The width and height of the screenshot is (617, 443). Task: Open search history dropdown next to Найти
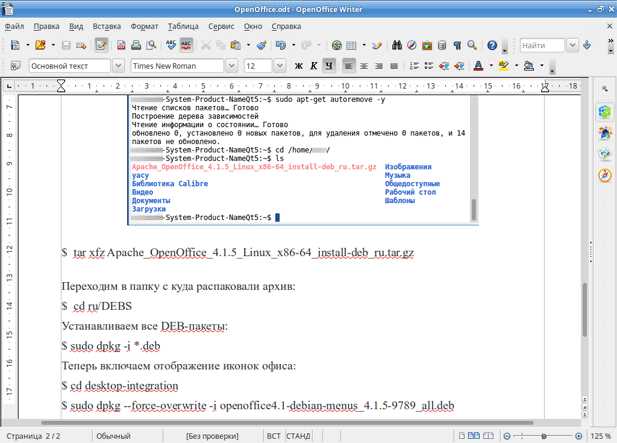(573, 45)
